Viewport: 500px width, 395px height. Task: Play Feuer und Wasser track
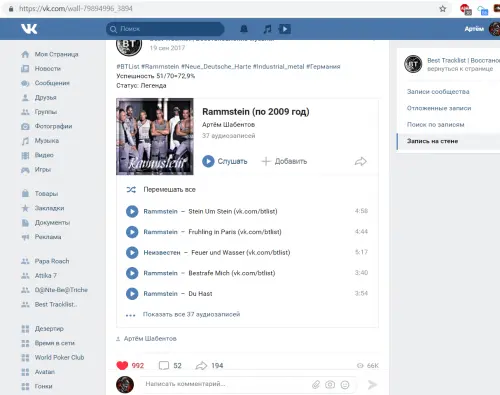132,253
